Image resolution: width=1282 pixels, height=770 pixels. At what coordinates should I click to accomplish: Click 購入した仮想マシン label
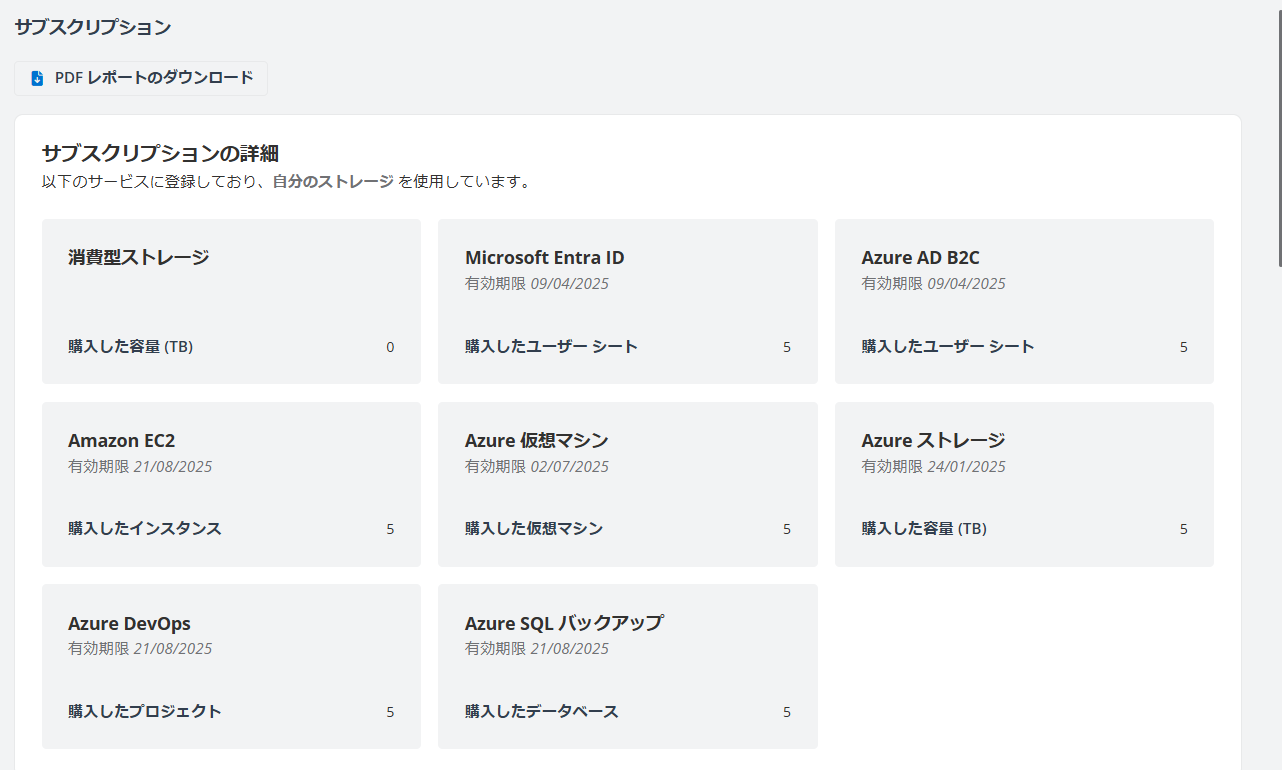pyautogui.click(x=535, y=529)
